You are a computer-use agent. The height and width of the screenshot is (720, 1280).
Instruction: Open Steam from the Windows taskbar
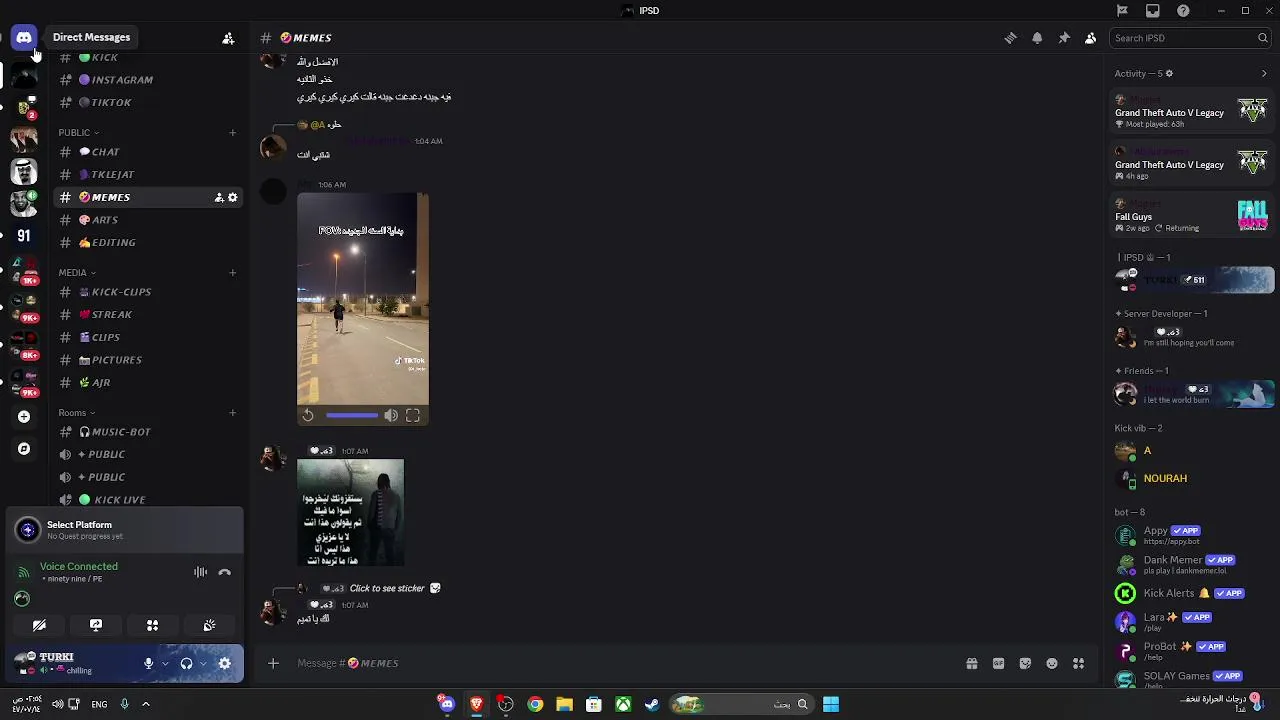point(652,704)
